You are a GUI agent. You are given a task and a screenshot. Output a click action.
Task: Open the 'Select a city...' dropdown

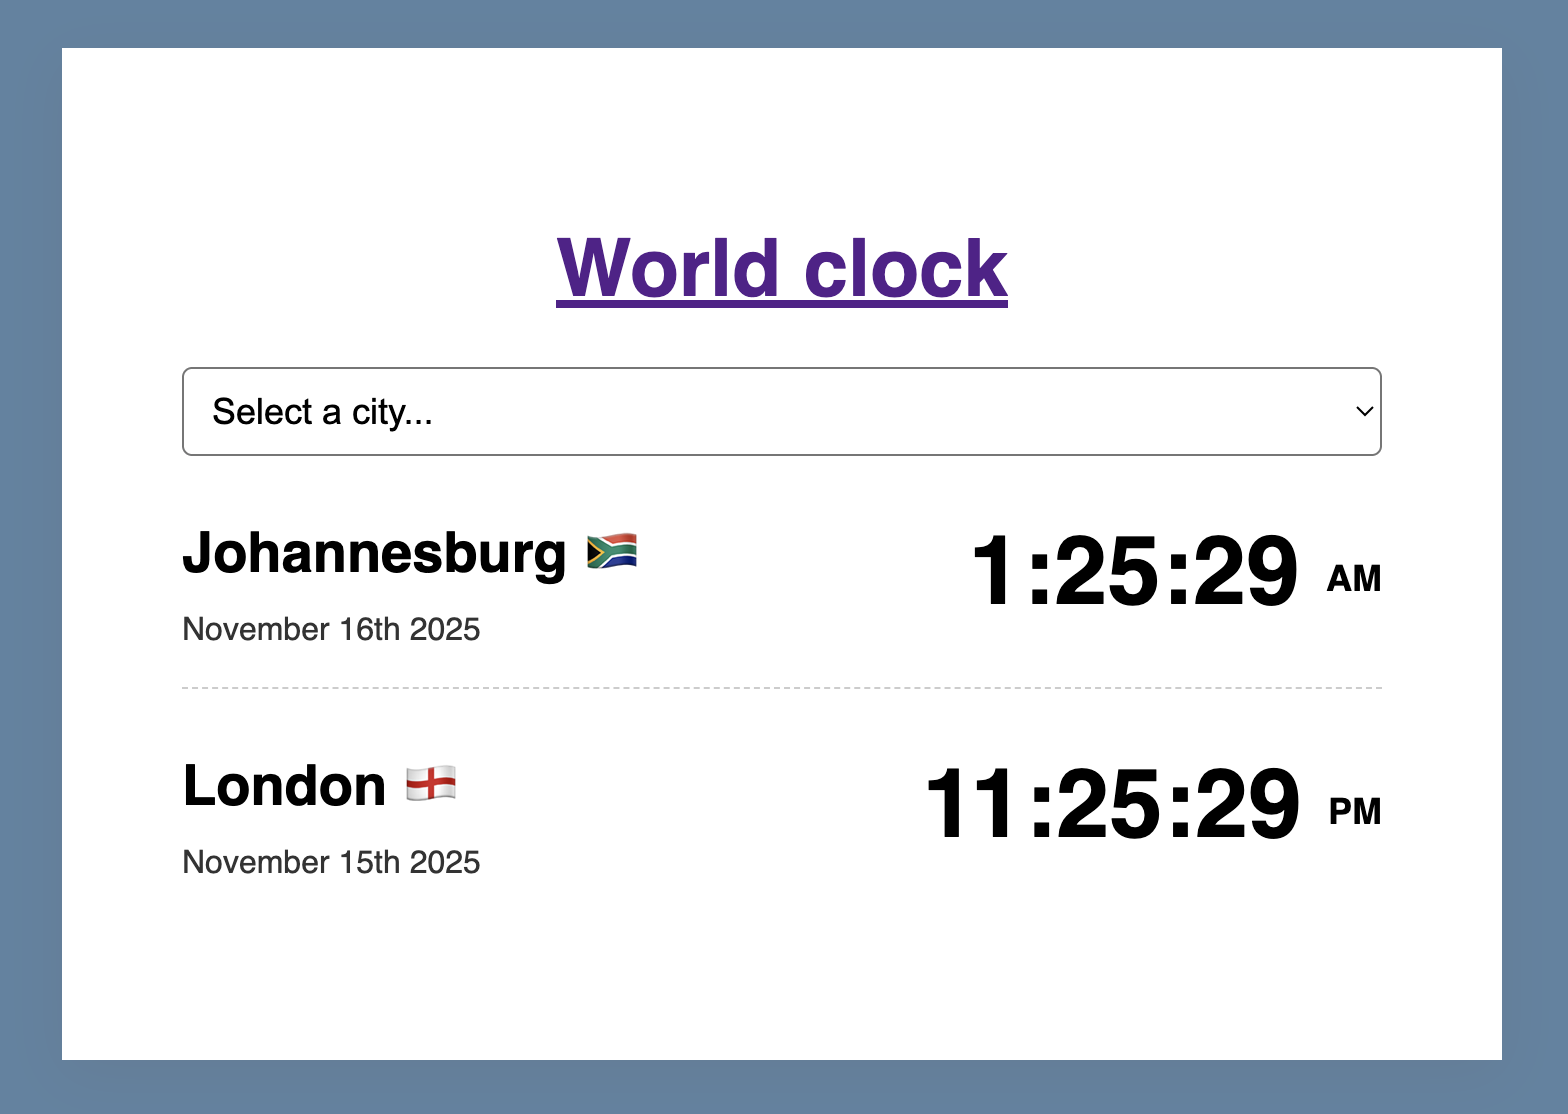coord(780,411)
